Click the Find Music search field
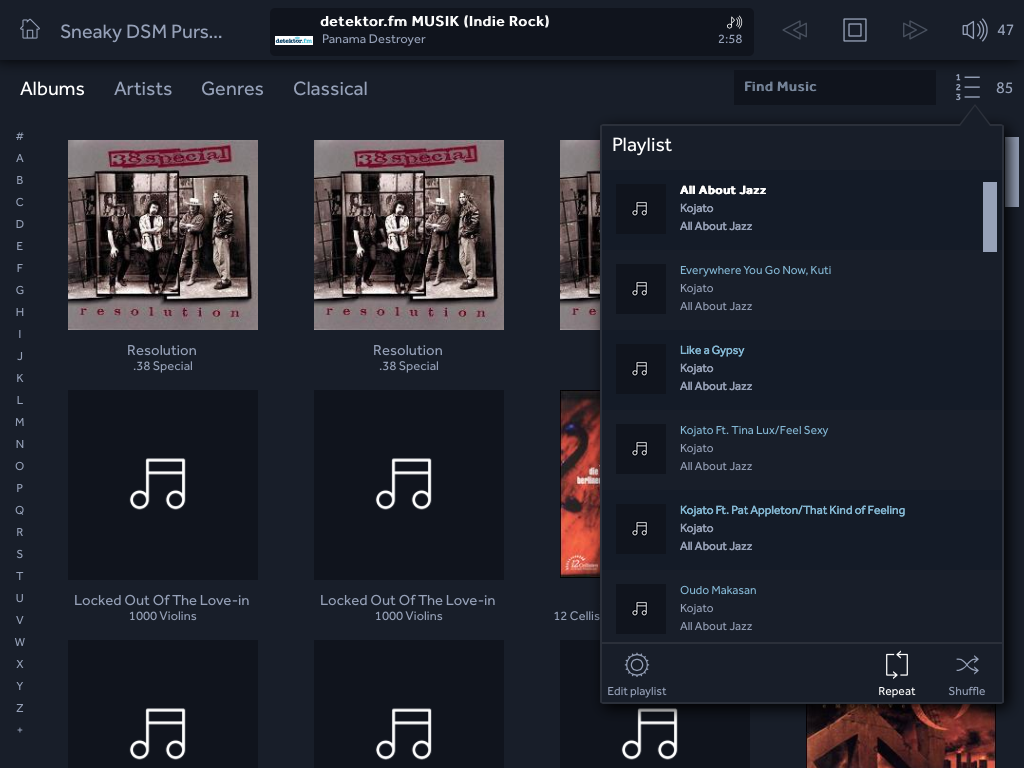The image size is (1024, 768). tap(835, 87)
